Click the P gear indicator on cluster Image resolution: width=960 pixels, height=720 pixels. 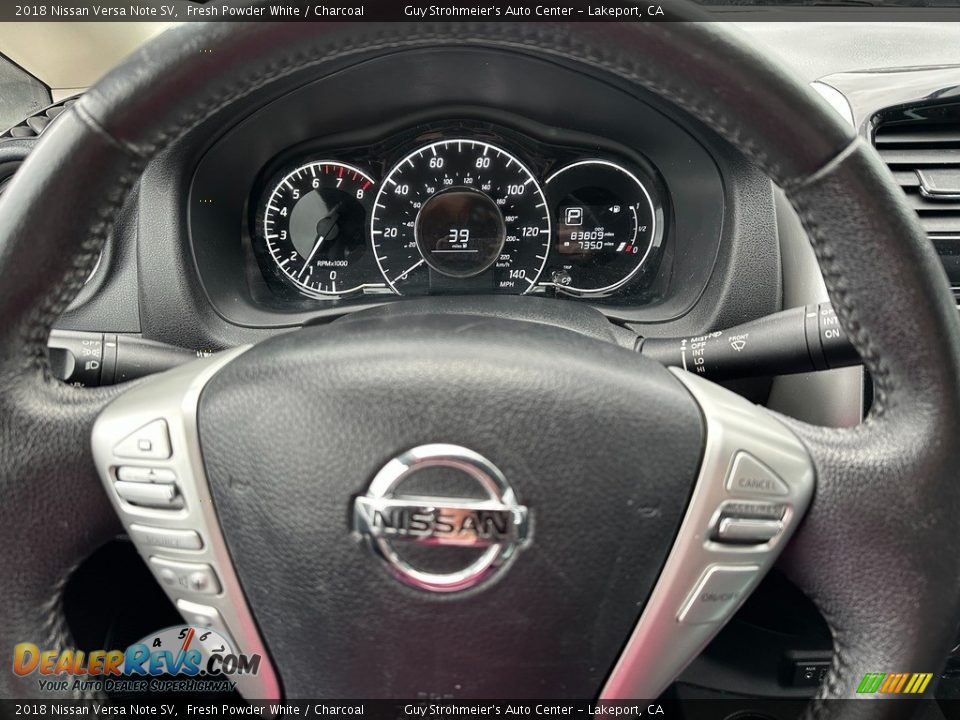tap(572, 216)
